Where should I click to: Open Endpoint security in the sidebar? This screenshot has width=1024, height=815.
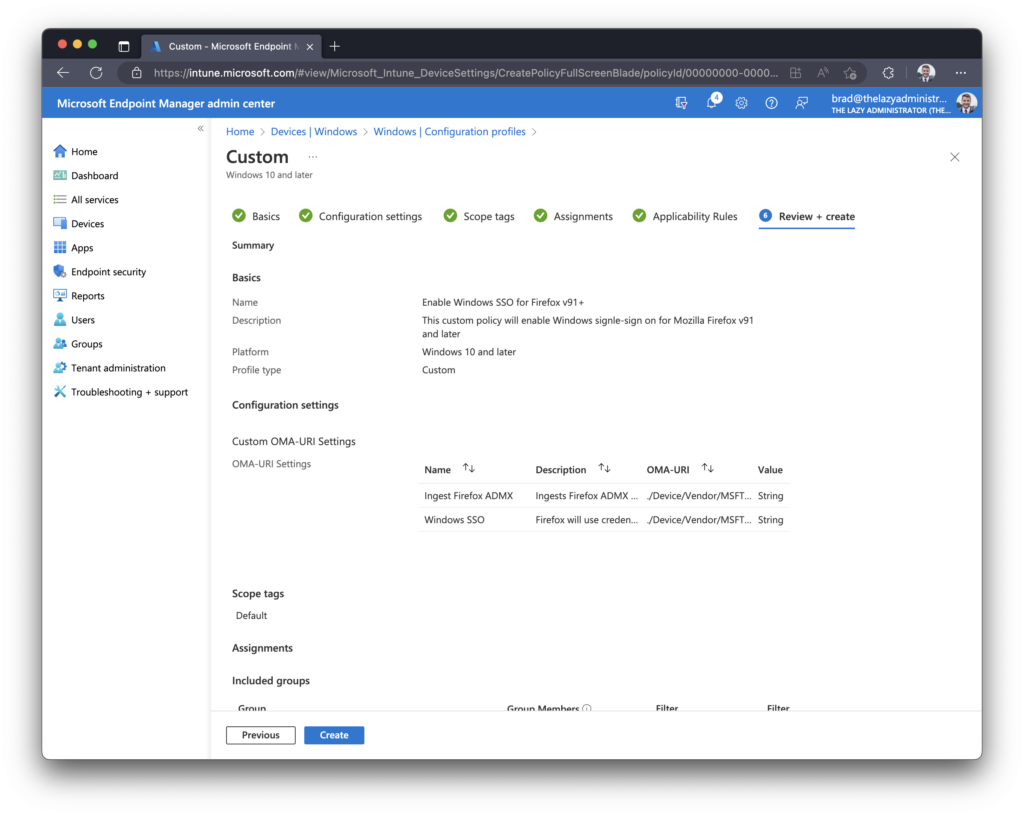pyautogui.click(x=99, y=272)
